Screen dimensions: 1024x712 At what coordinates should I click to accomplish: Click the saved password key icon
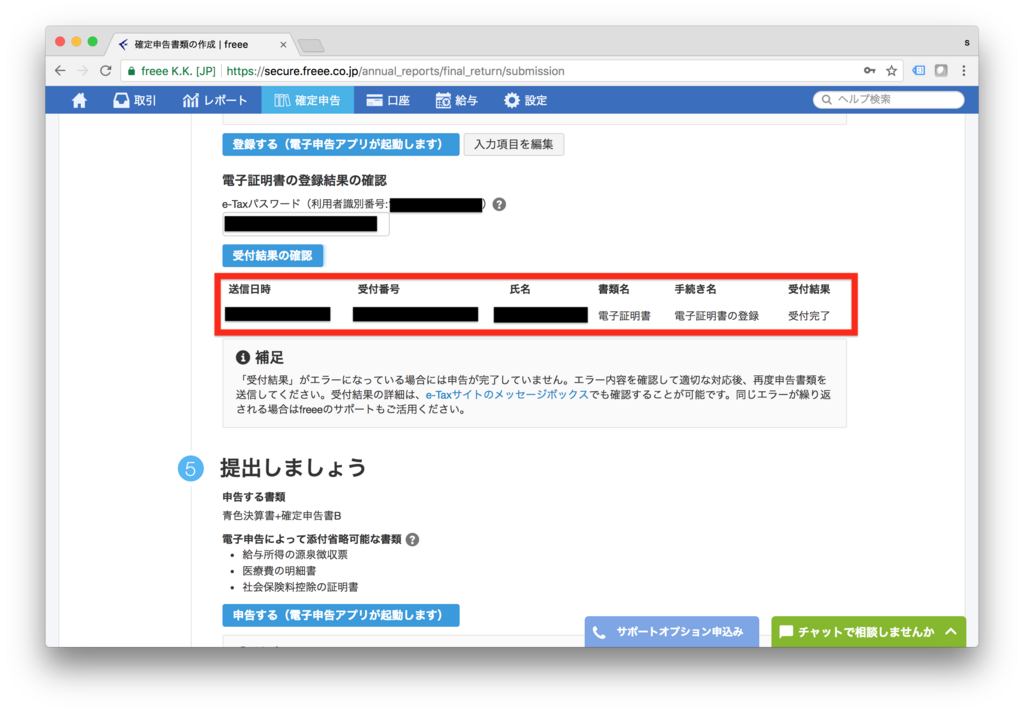(869, 71)
